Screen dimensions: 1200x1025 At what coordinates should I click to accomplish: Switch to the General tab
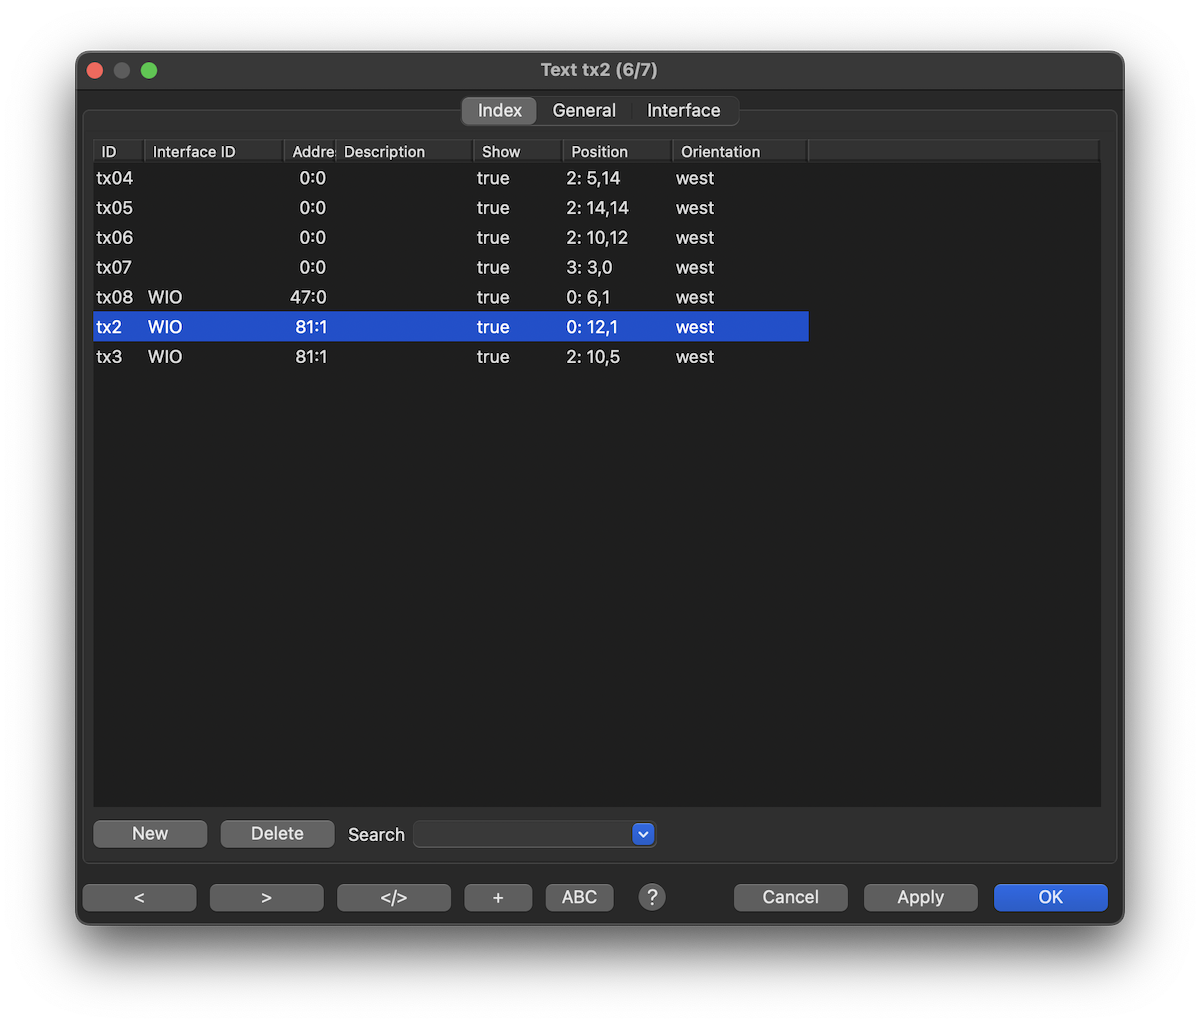(x=584, y=110)
